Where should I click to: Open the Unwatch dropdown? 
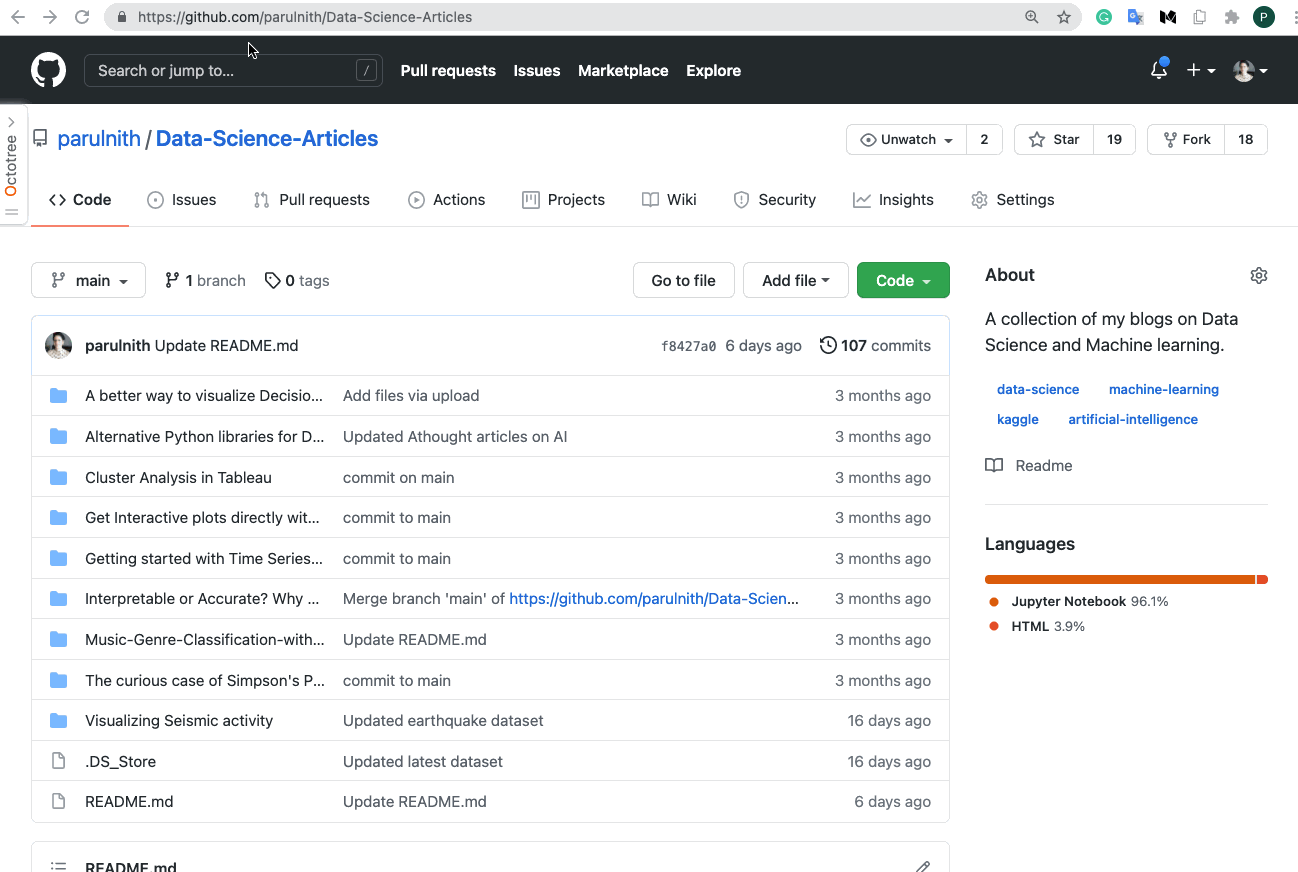pyautogui.click(x=906, y=140)
